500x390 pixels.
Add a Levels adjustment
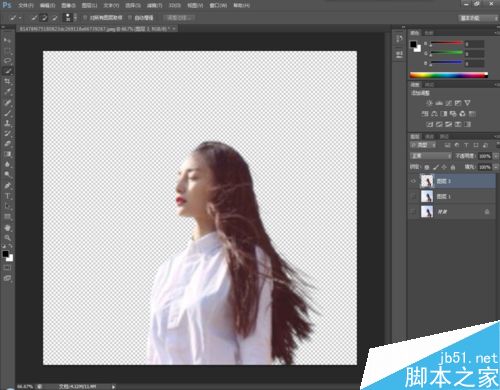pyautogui.click(x=439, y=103)
